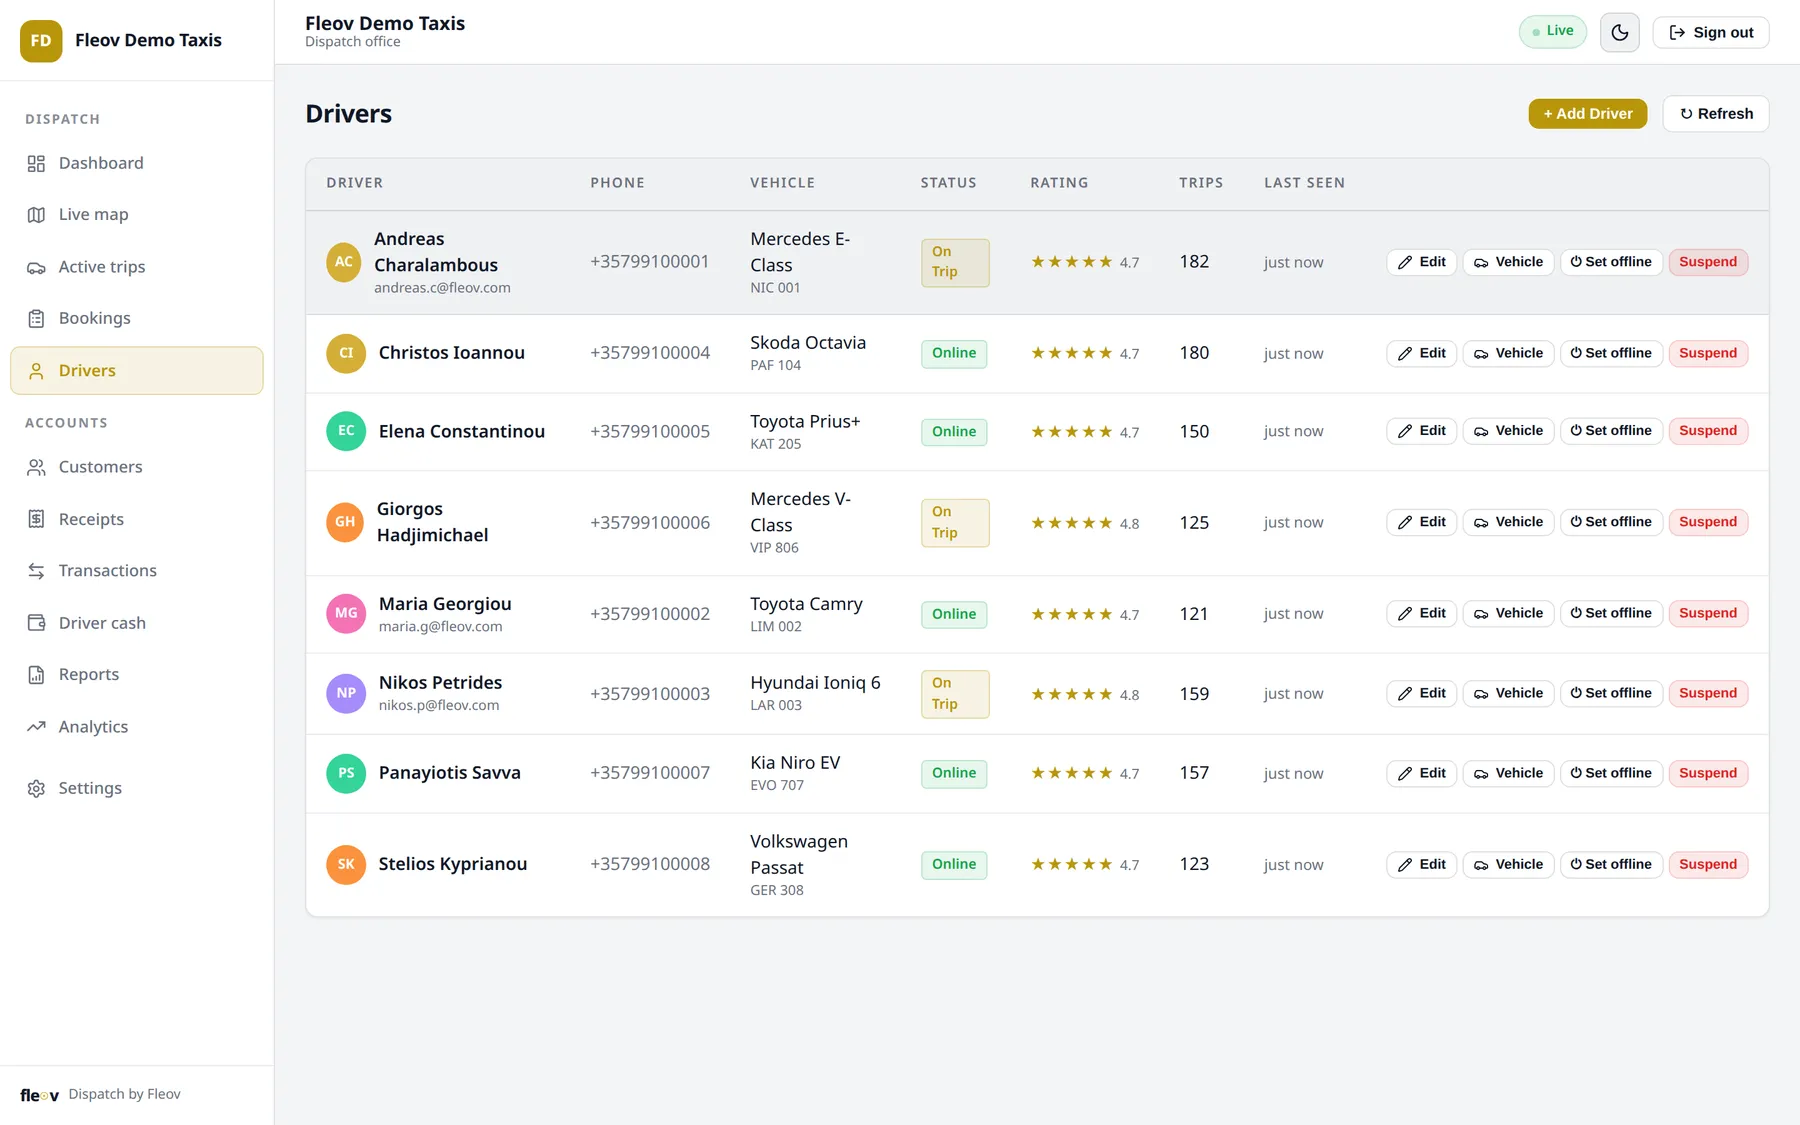Sign out of dispatch office
Viewport: 1800px width, 1125px height.
(1711, 32)
